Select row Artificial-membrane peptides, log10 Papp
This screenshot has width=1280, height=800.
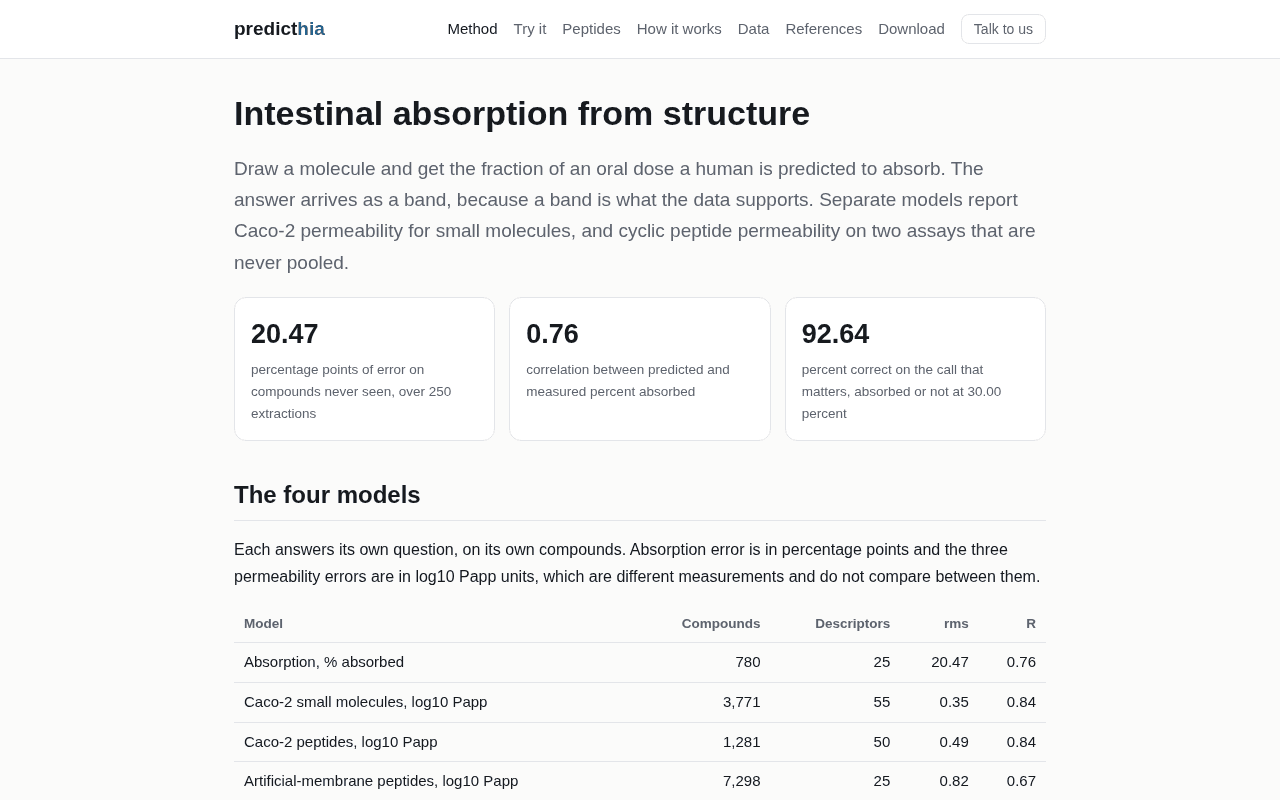coord(640,781)
